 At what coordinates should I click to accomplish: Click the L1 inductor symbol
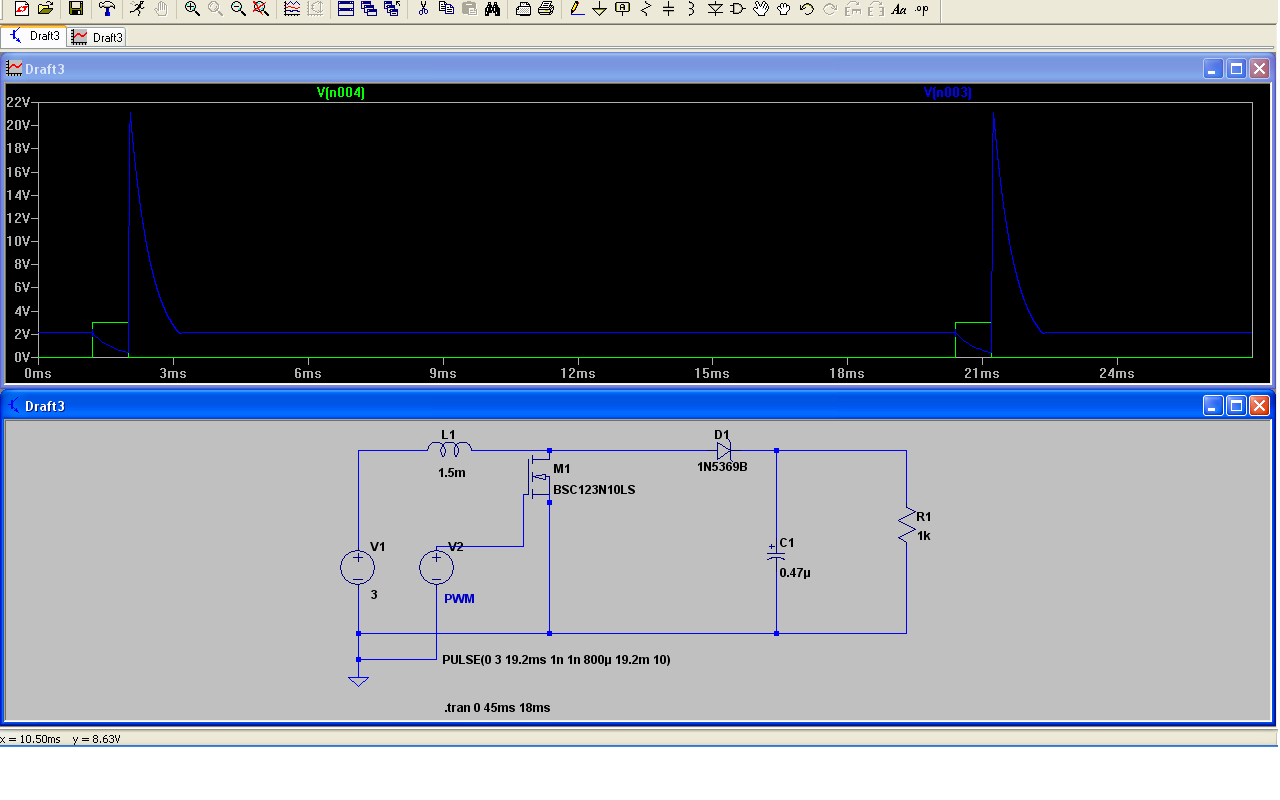pos(448,448)
